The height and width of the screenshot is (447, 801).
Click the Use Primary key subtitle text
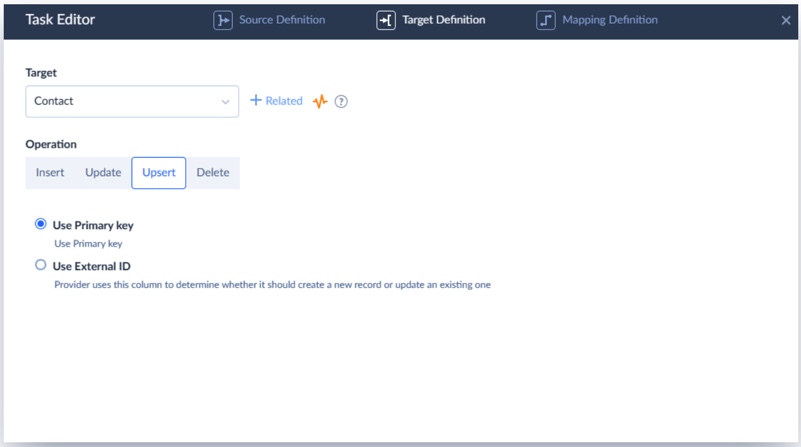pos(88,244)
